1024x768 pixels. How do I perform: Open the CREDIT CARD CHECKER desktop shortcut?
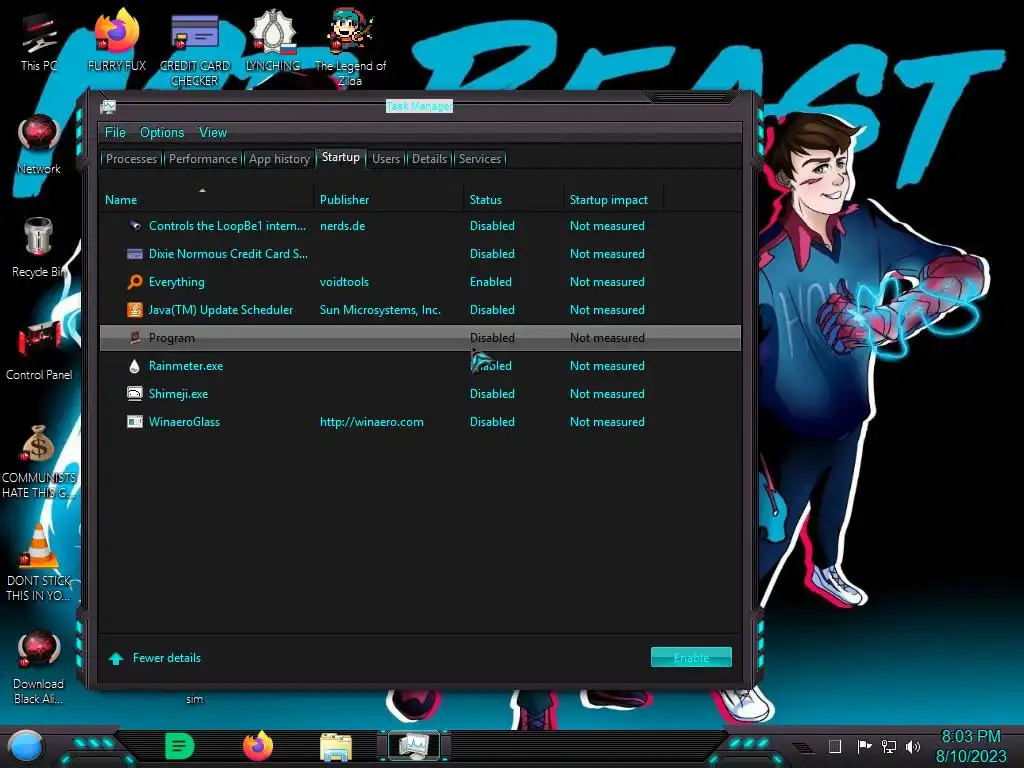[195, 49]
